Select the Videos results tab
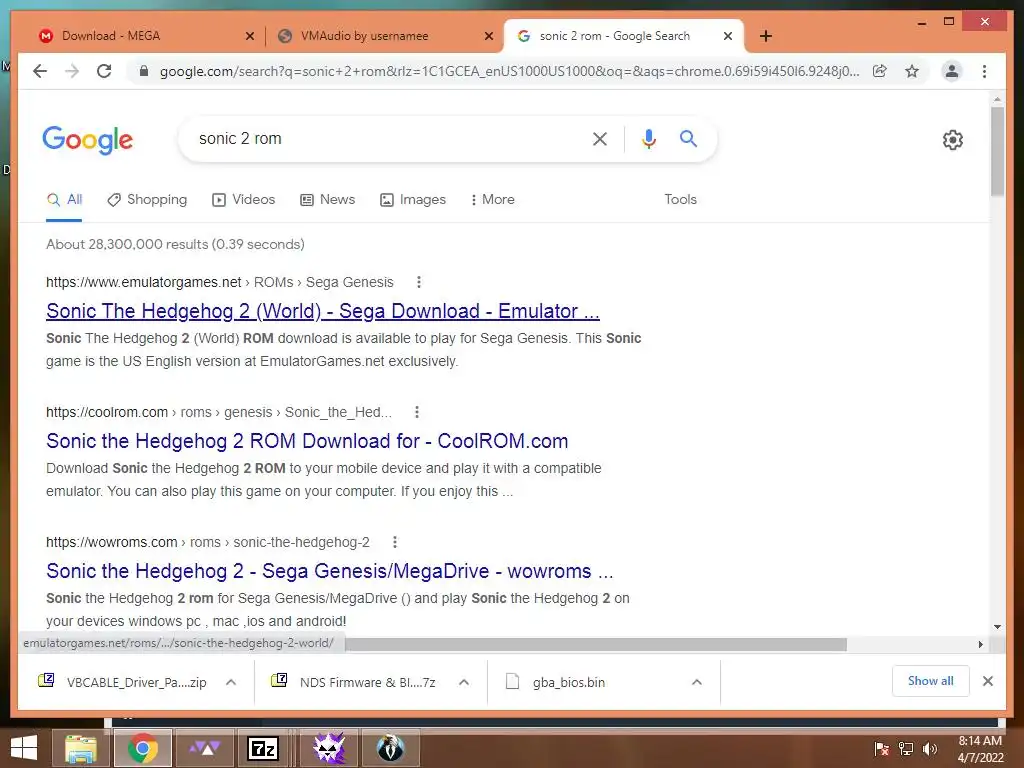The height and width of the screenshot is (768, 1024). [x=244, y=199]
